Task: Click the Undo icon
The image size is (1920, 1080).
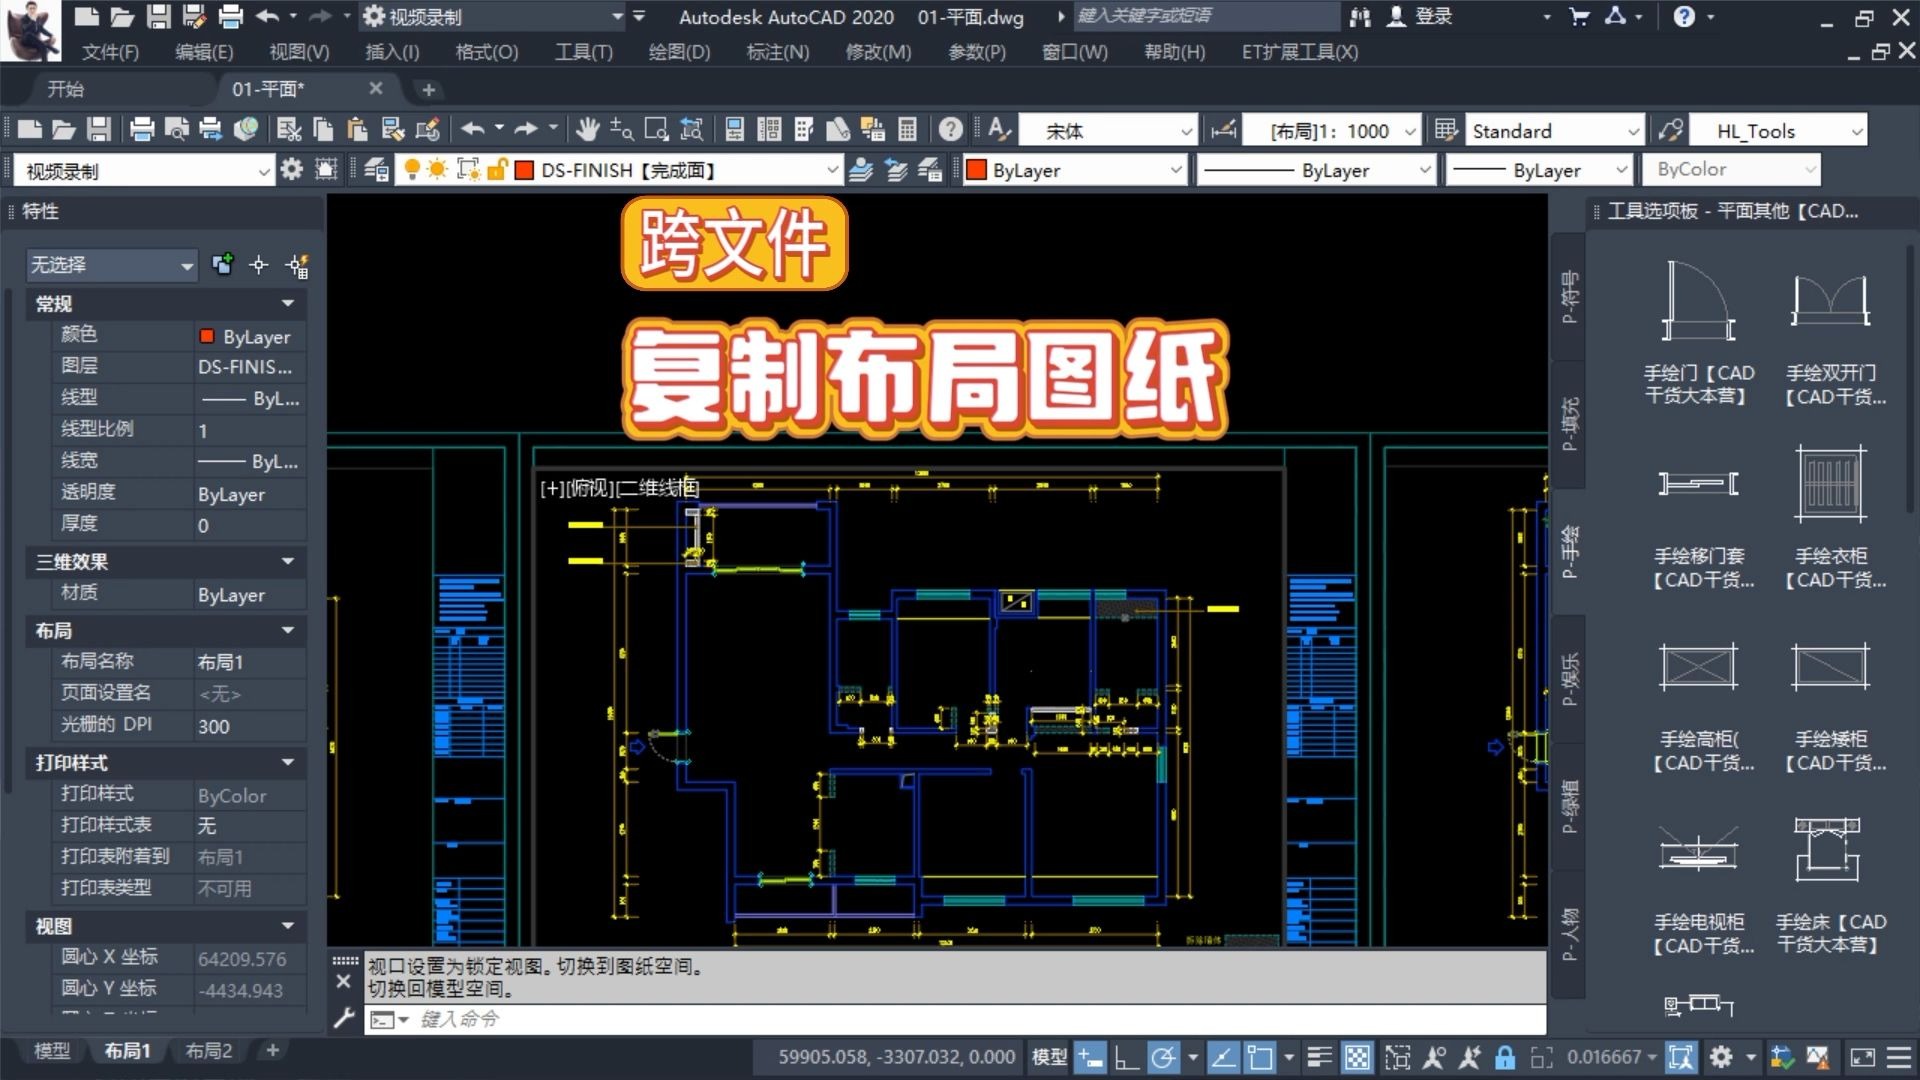Action: click(x=474, y=128)
